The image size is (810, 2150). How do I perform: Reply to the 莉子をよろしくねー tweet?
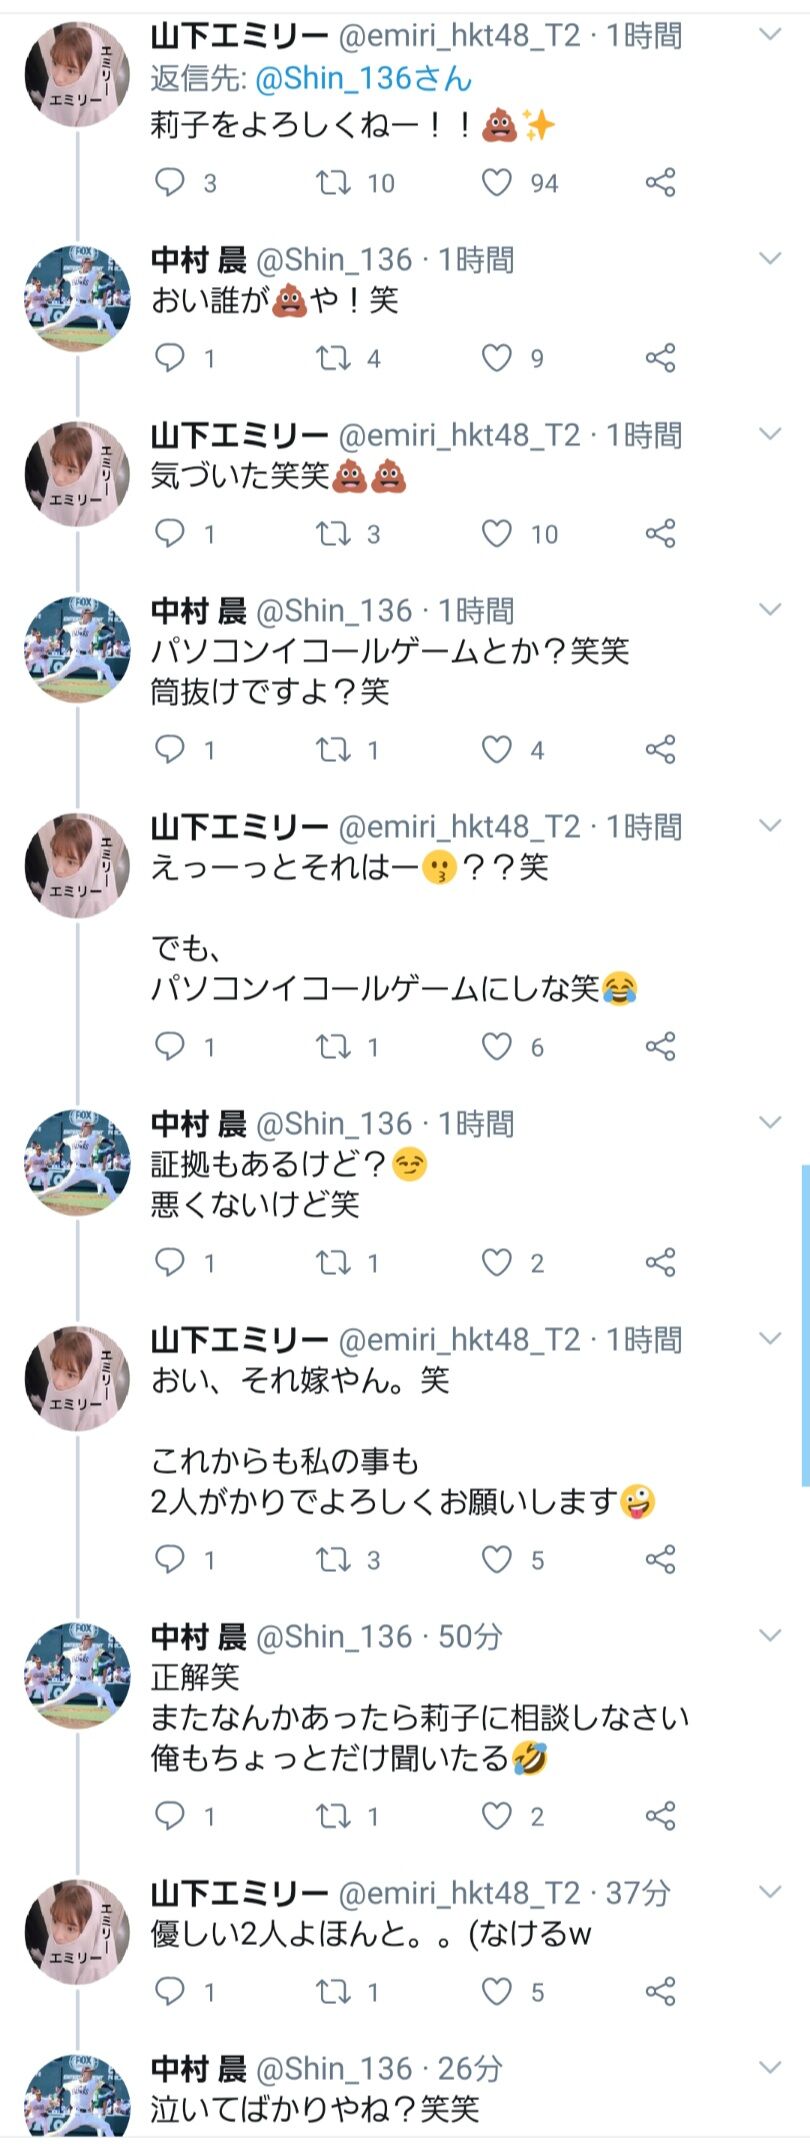170,182
